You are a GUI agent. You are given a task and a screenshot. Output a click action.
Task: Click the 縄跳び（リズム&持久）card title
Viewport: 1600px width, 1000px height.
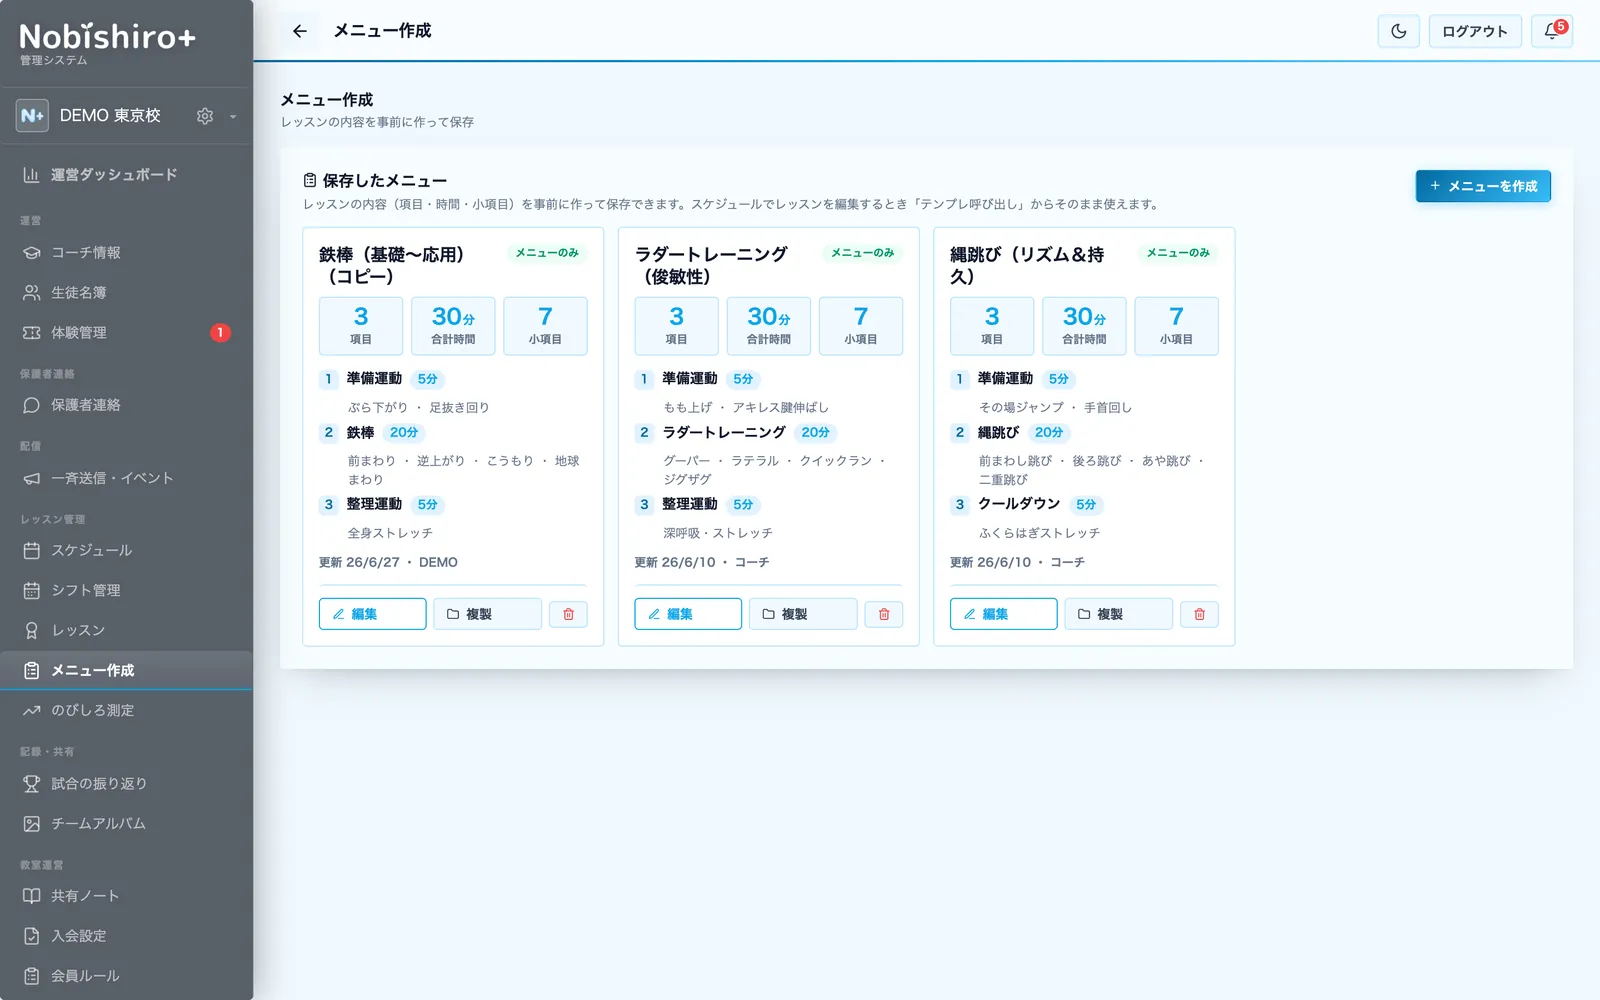click(1027, 265)
